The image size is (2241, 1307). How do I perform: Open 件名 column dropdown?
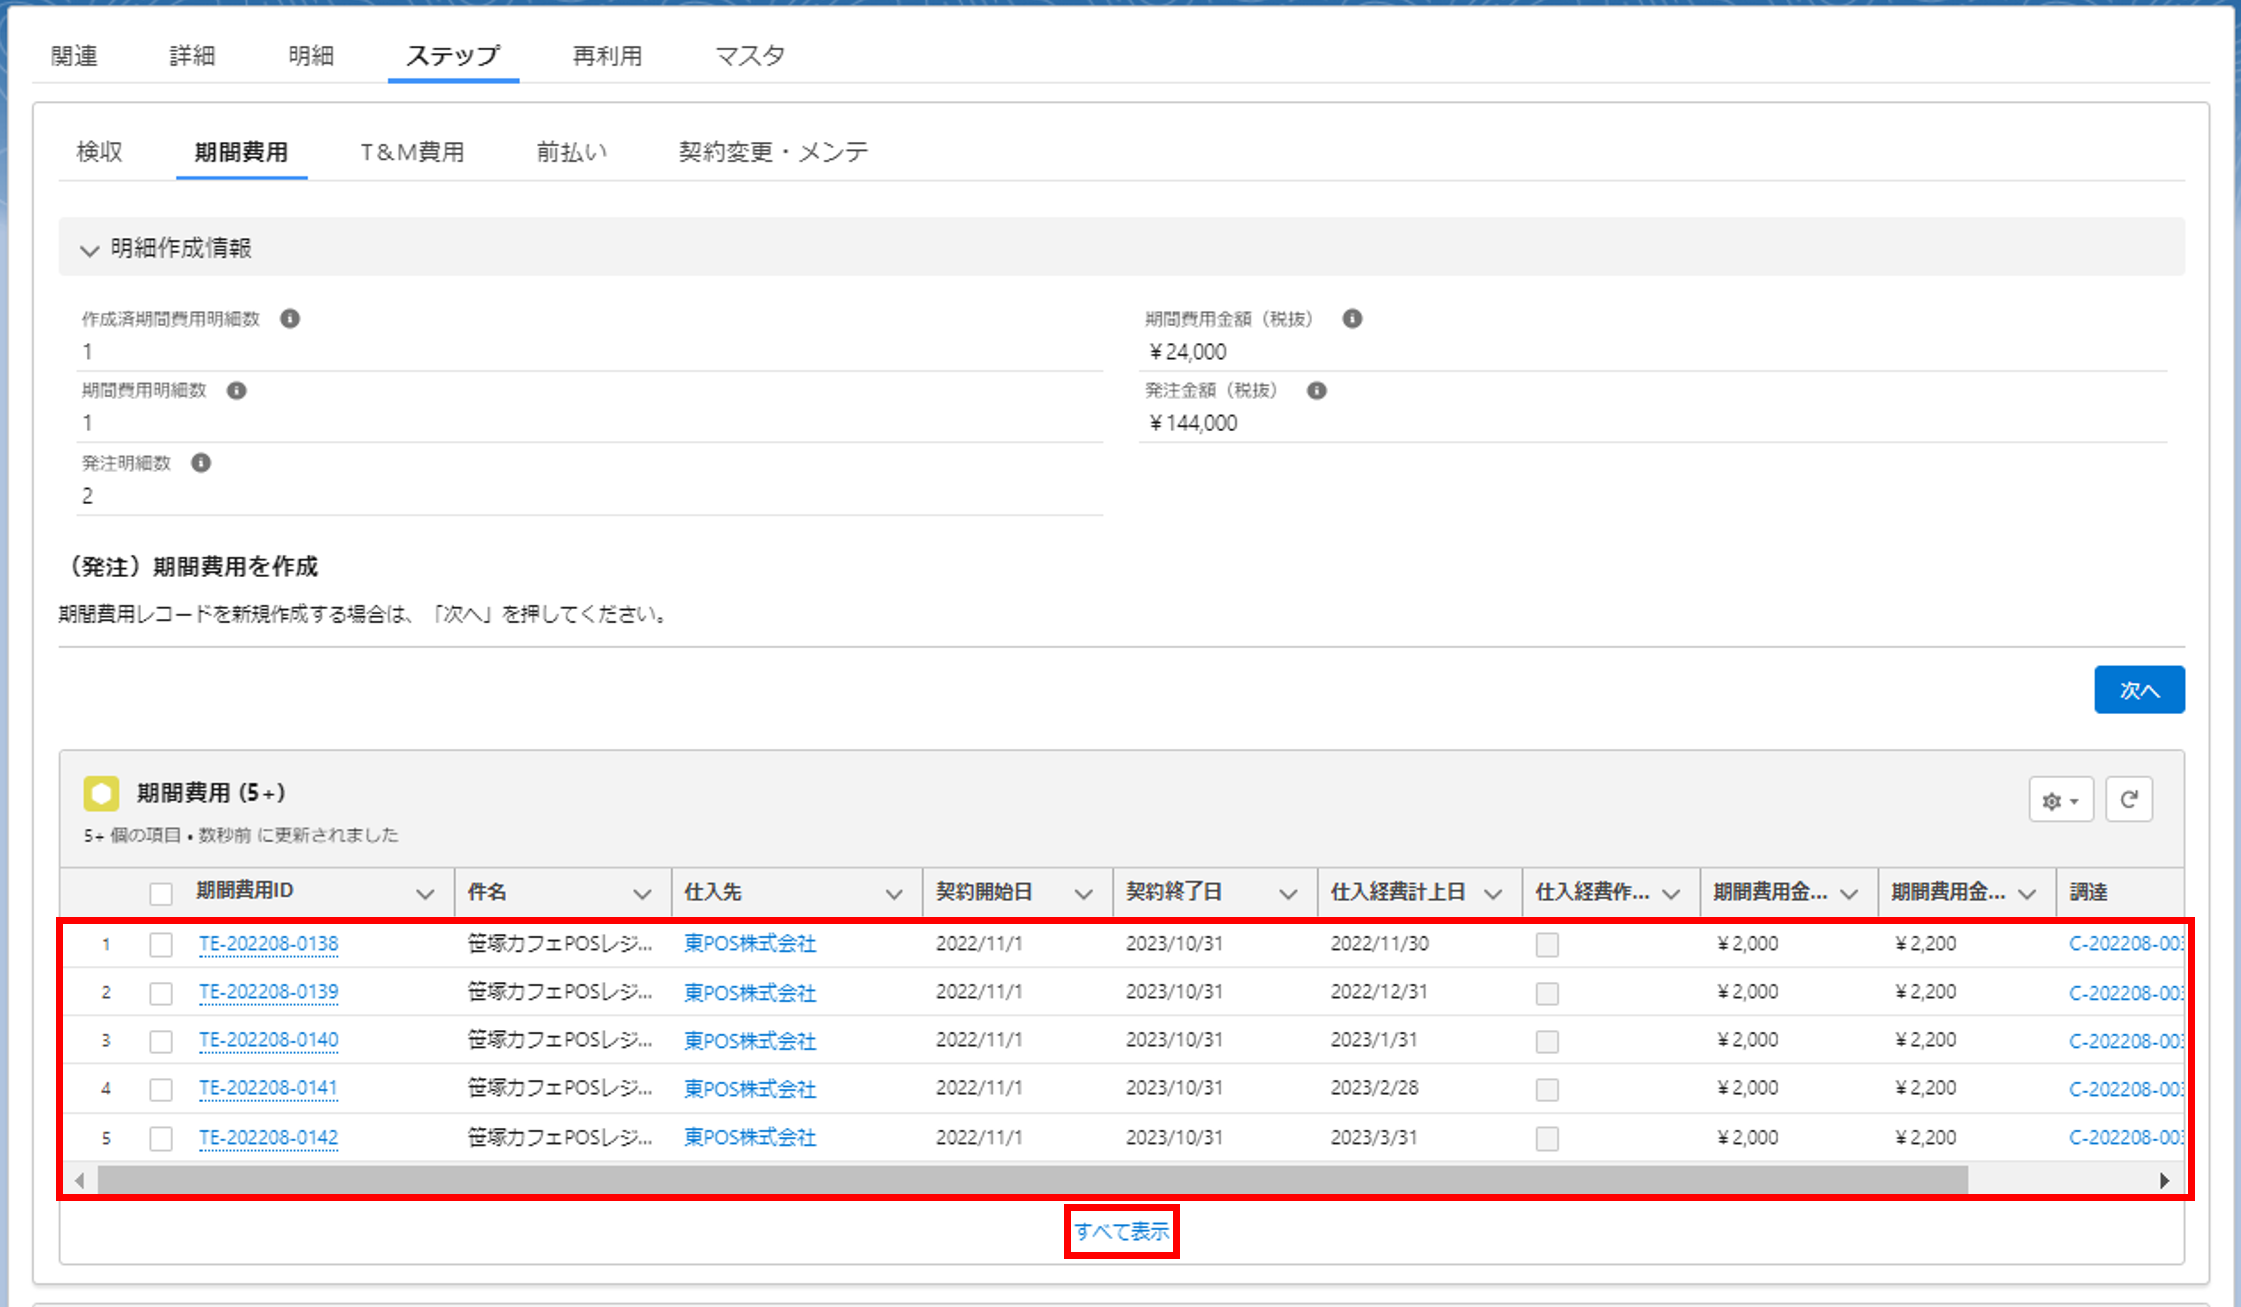(x=642, y=894)
